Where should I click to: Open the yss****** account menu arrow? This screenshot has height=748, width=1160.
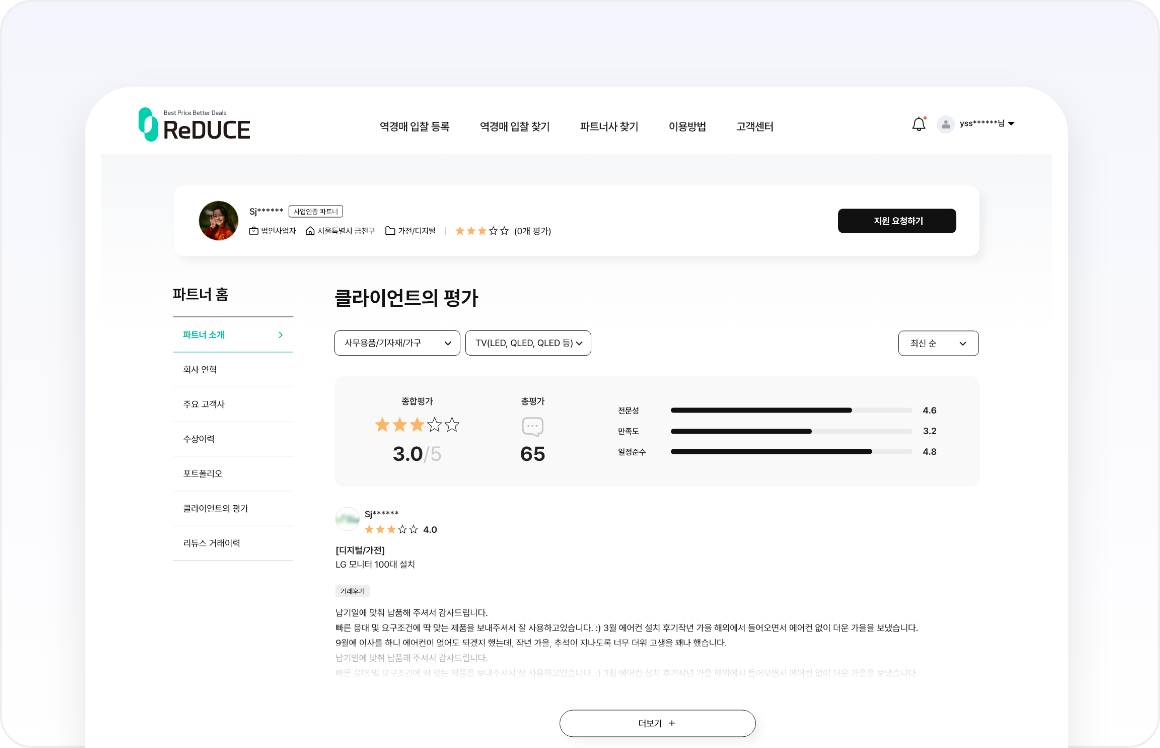pos(1011,124)
